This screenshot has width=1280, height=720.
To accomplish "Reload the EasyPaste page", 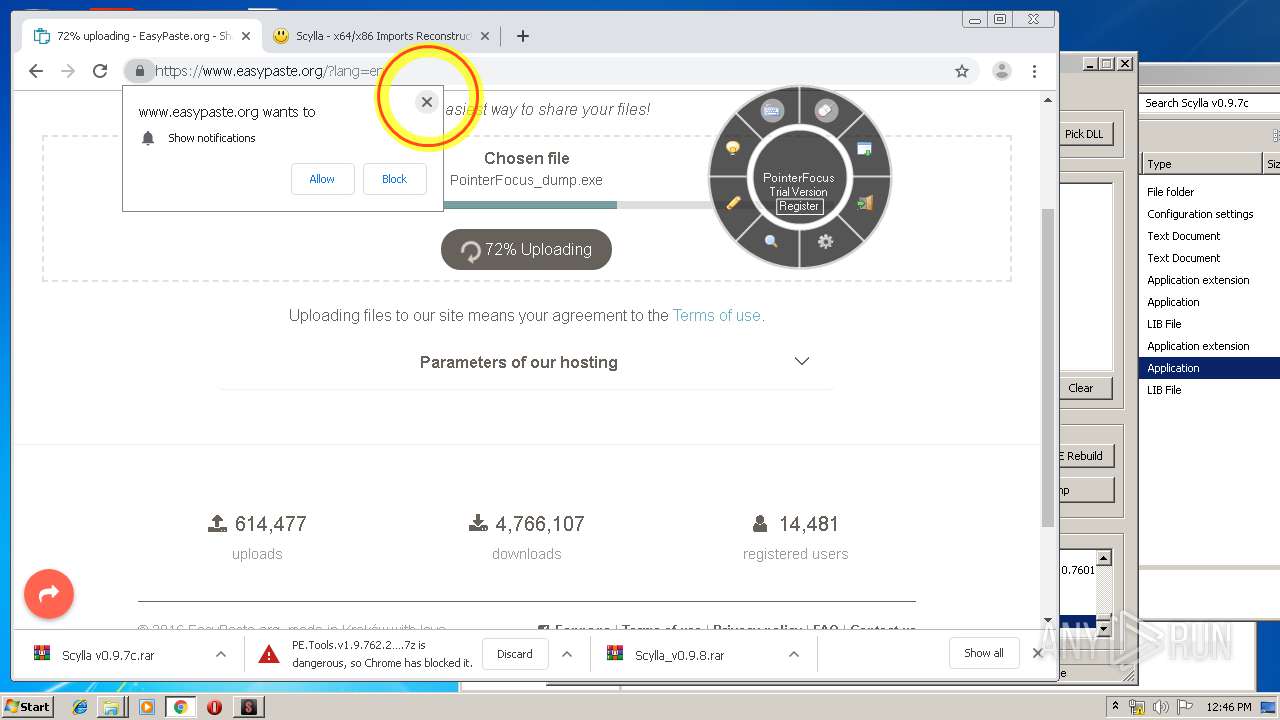I will pyautogui.click(x=100, y=71).
